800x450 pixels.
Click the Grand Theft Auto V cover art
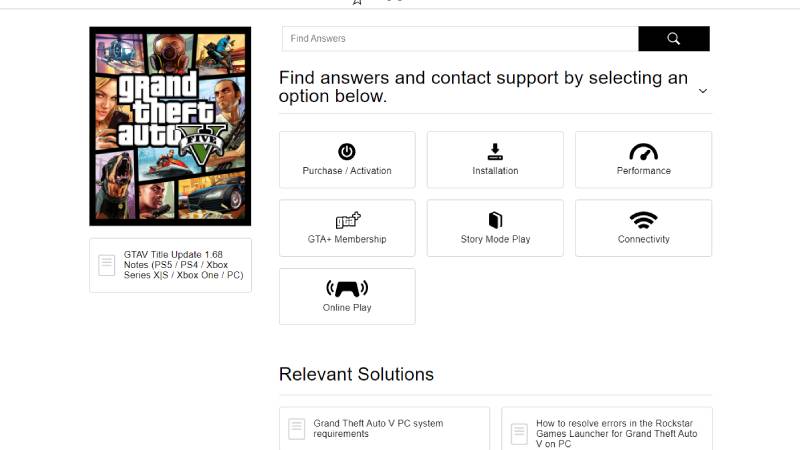(x=170, y=126)
